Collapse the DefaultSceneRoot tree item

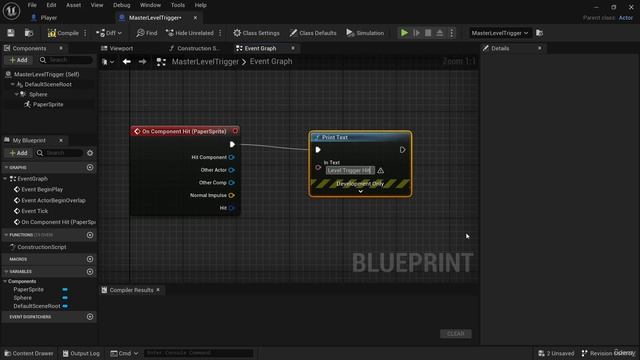13,84
